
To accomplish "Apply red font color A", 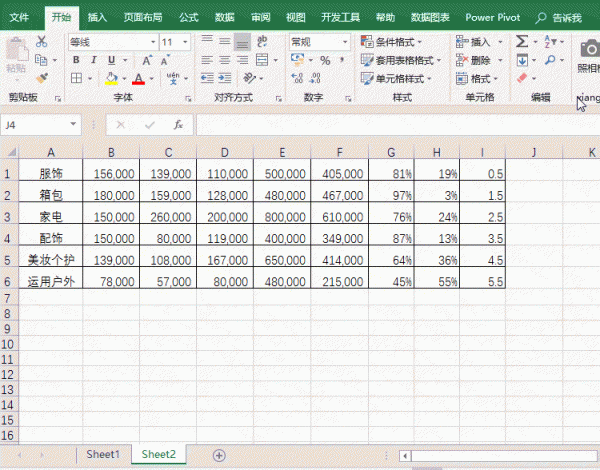I will [x=139, y=78].
